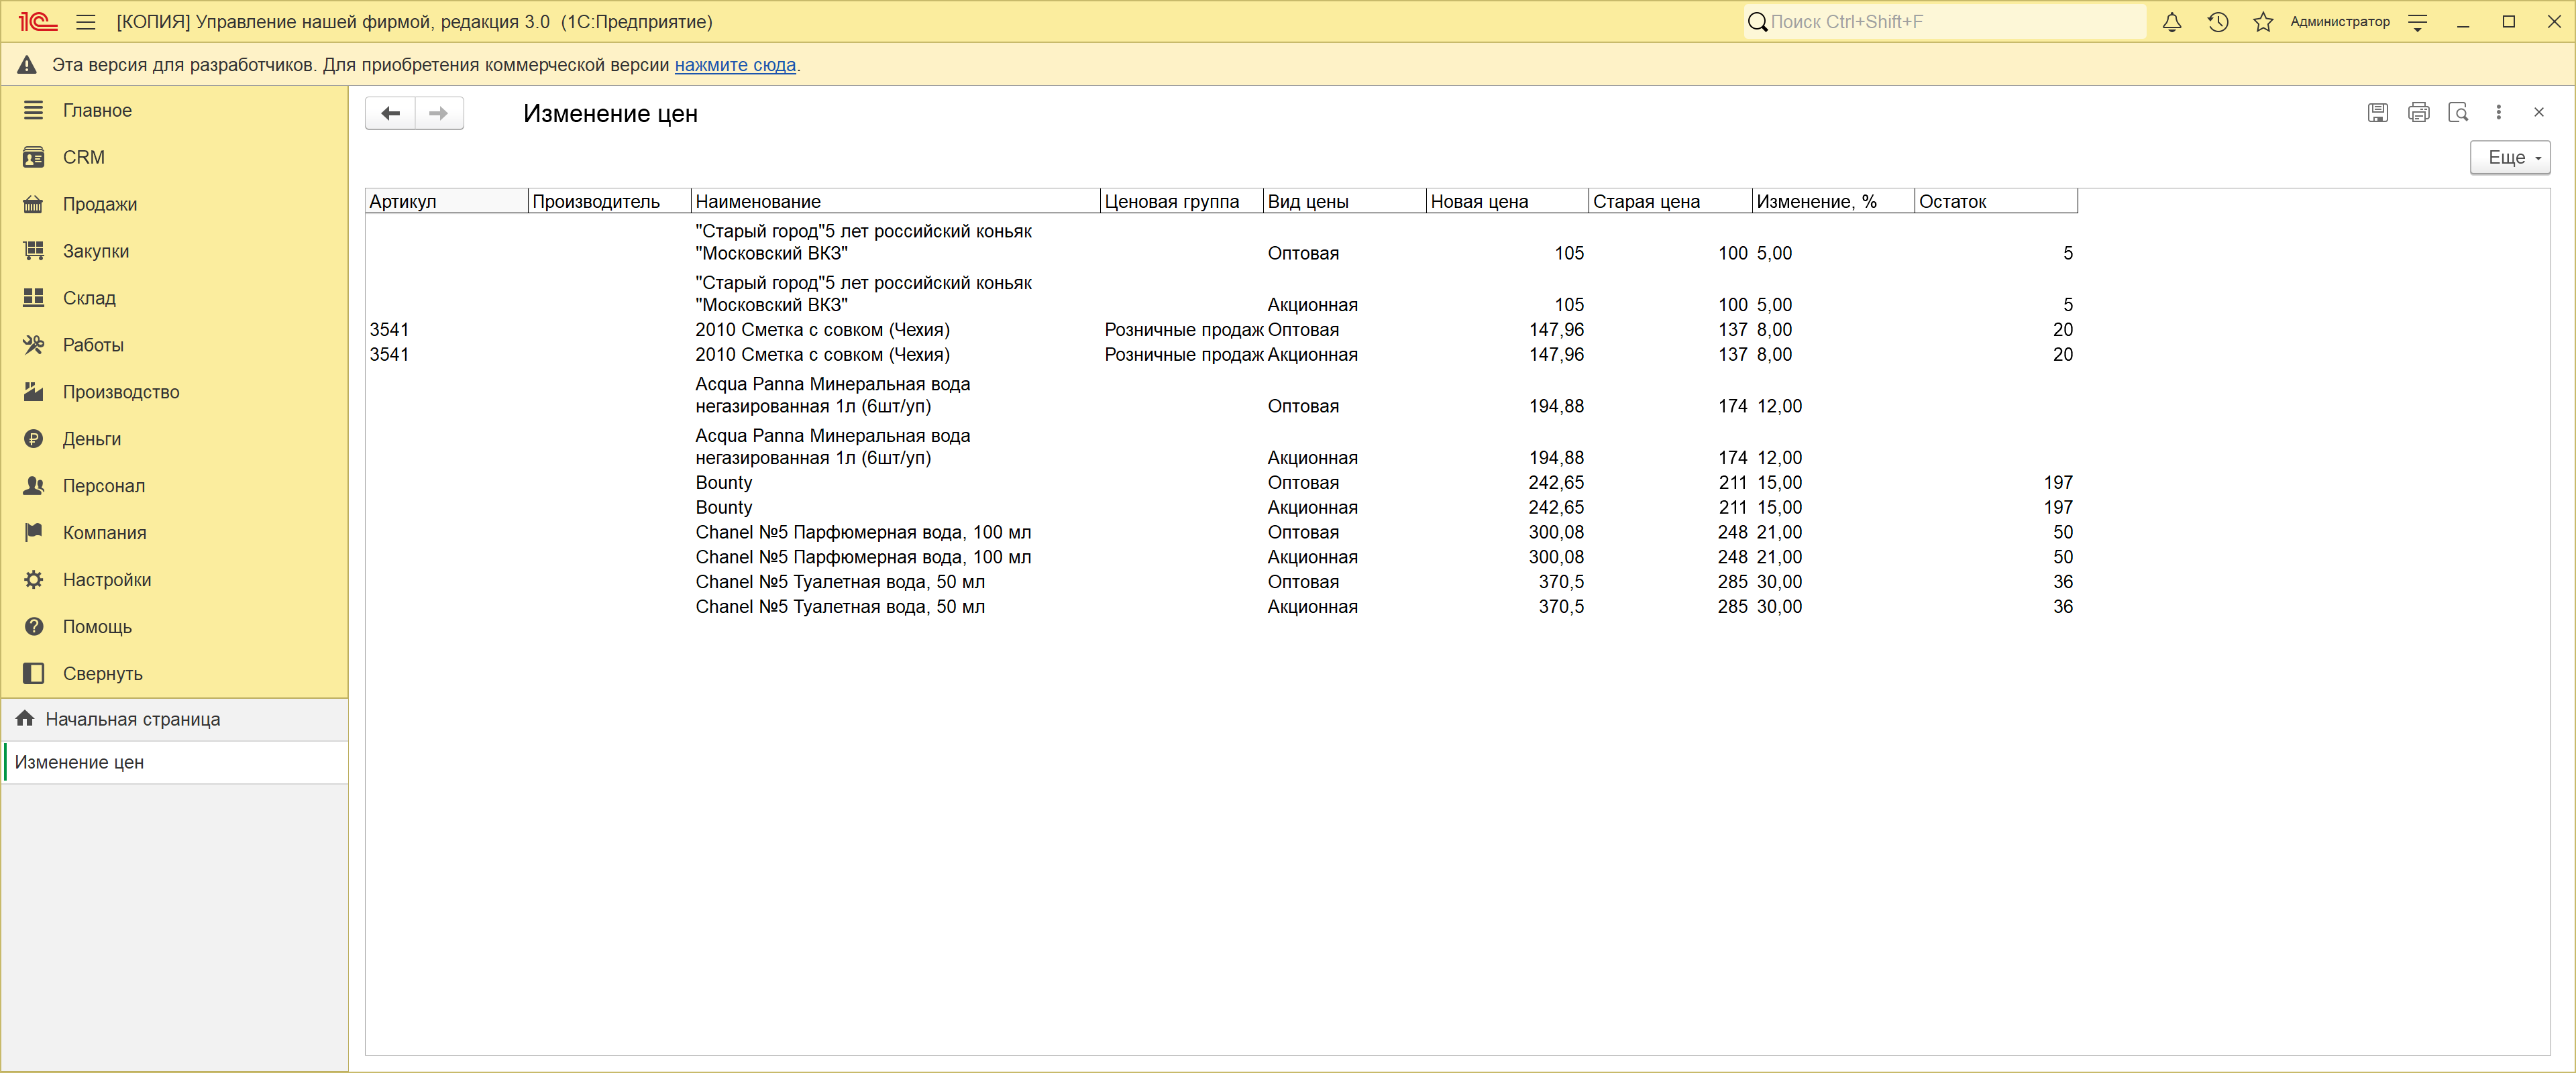Select the Bounty Оптовая row name cell
The width and height of the screenshot is (2576, 1073).
[x=896, y=483]
